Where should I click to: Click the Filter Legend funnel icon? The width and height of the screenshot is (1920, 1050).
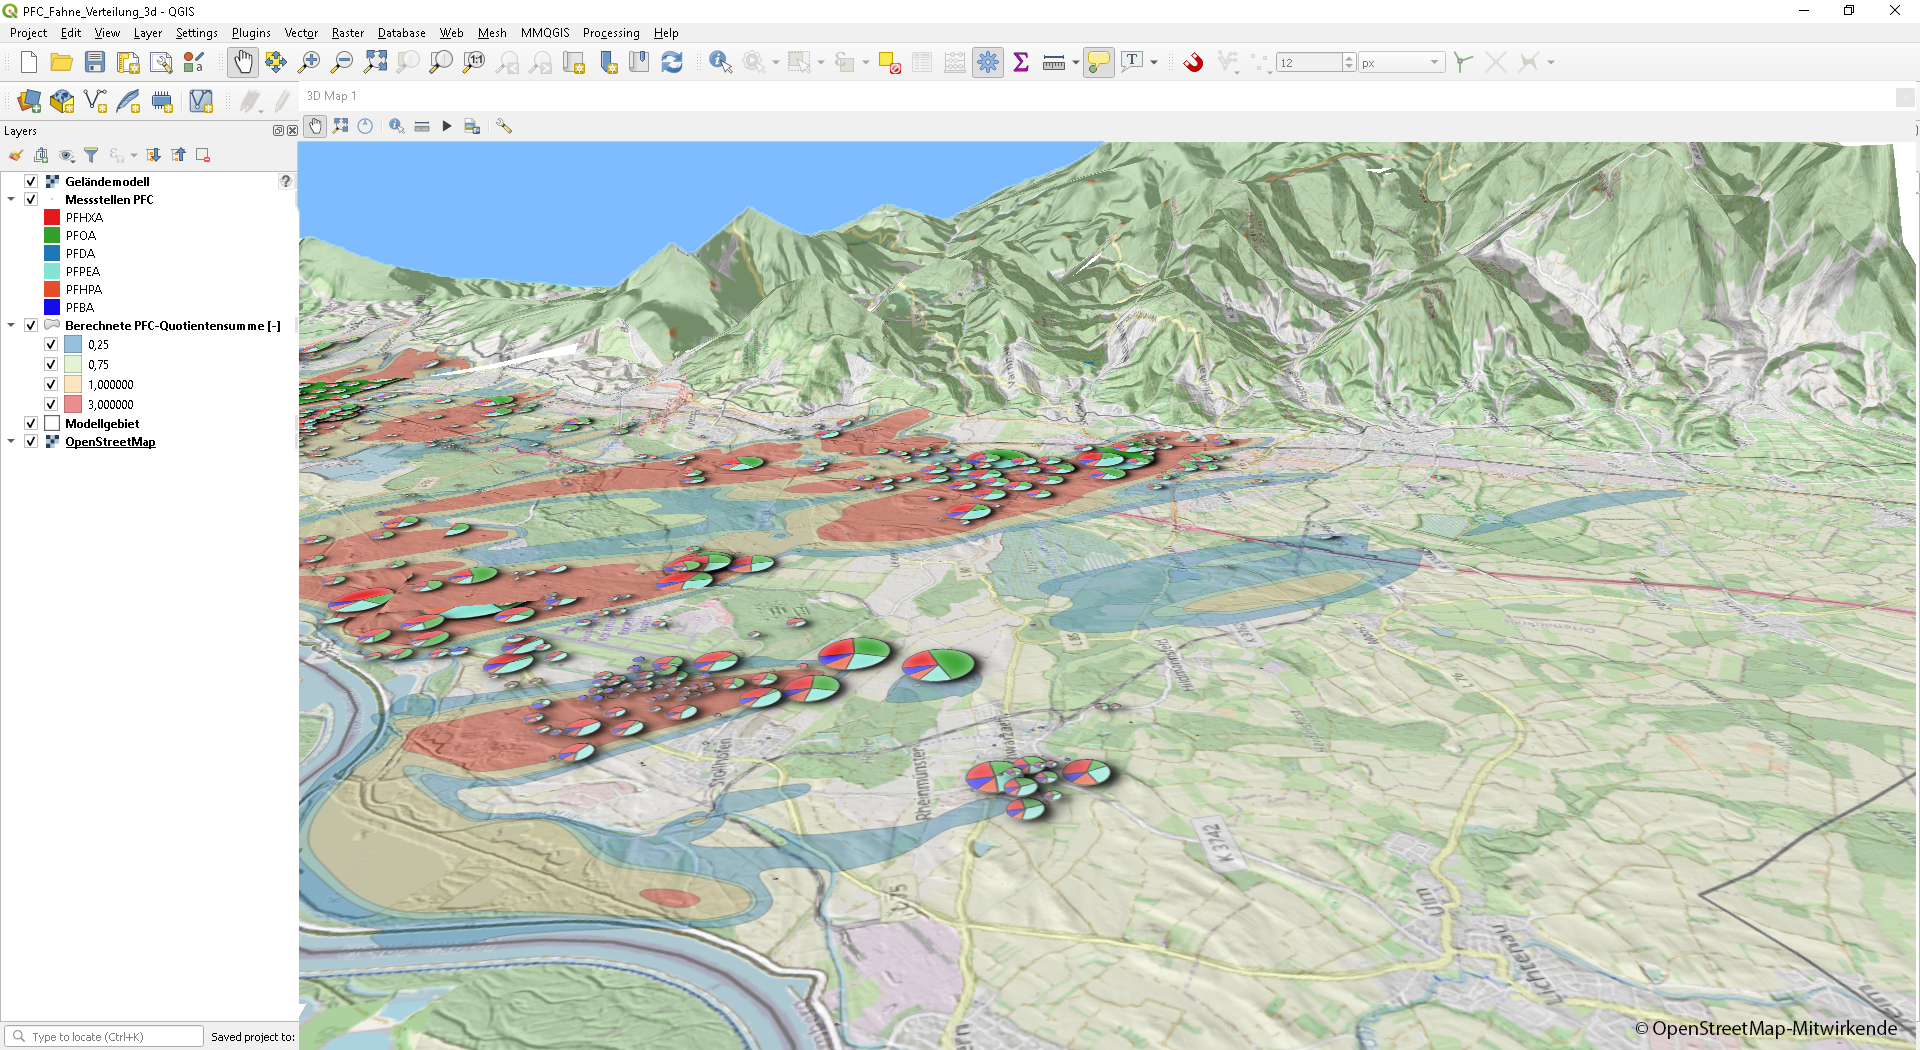click(x=91, y=155)
